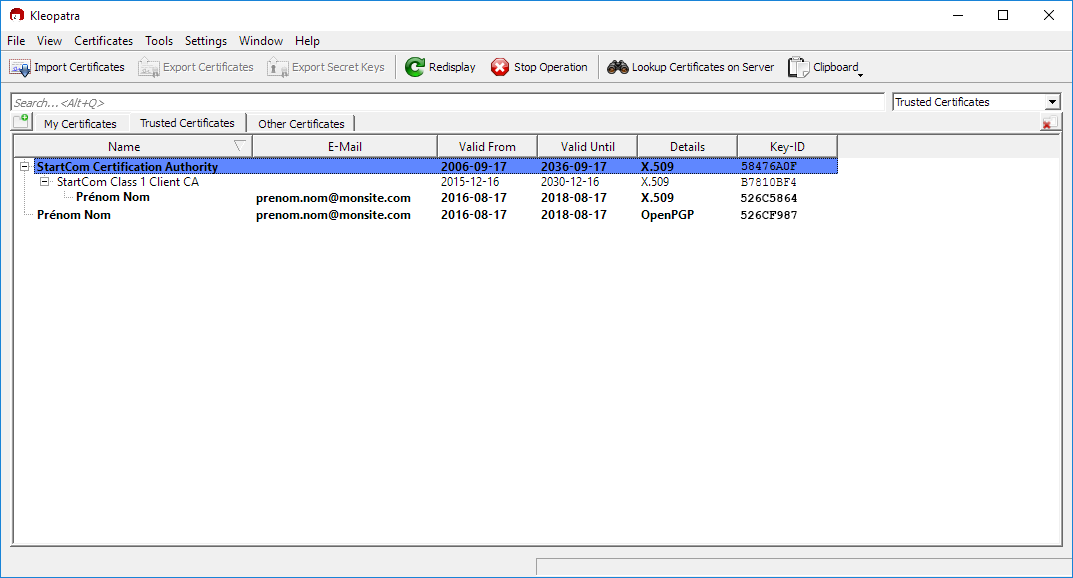Open the Clipboard toolbar menu
1073x578 pixels.
[x=825, y=67]
